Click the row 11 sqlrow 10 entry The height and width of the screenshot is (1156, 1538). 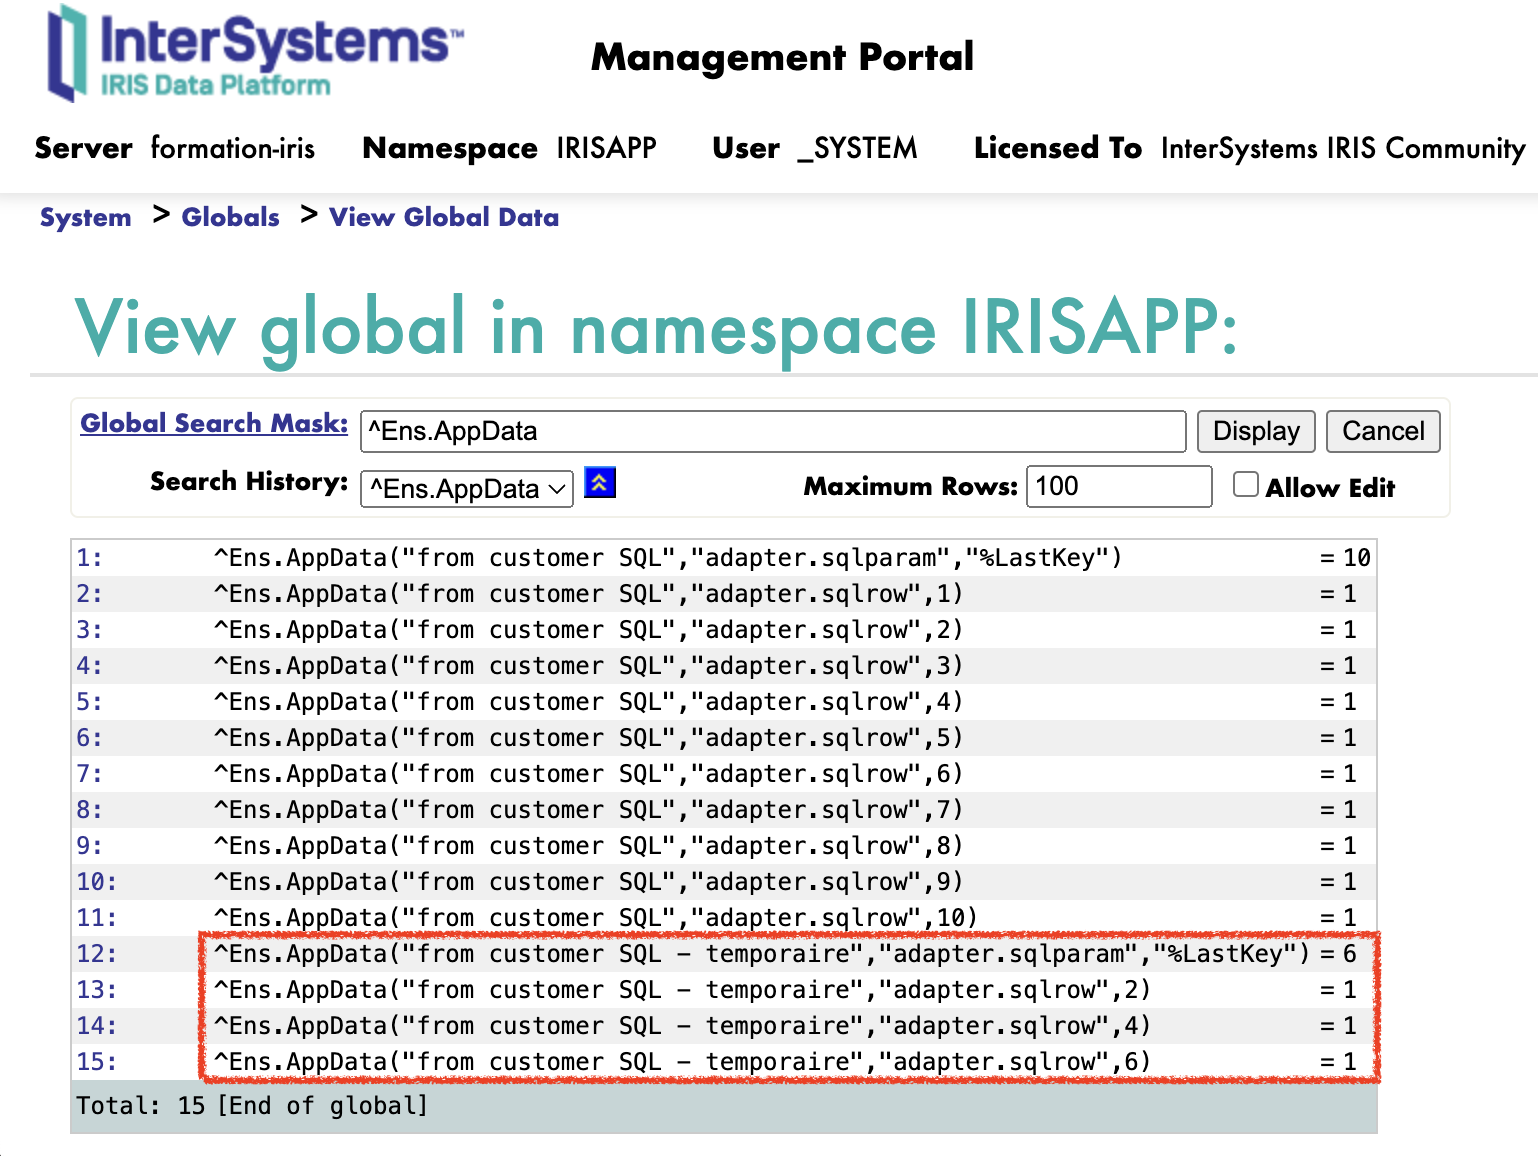[595, 918]
